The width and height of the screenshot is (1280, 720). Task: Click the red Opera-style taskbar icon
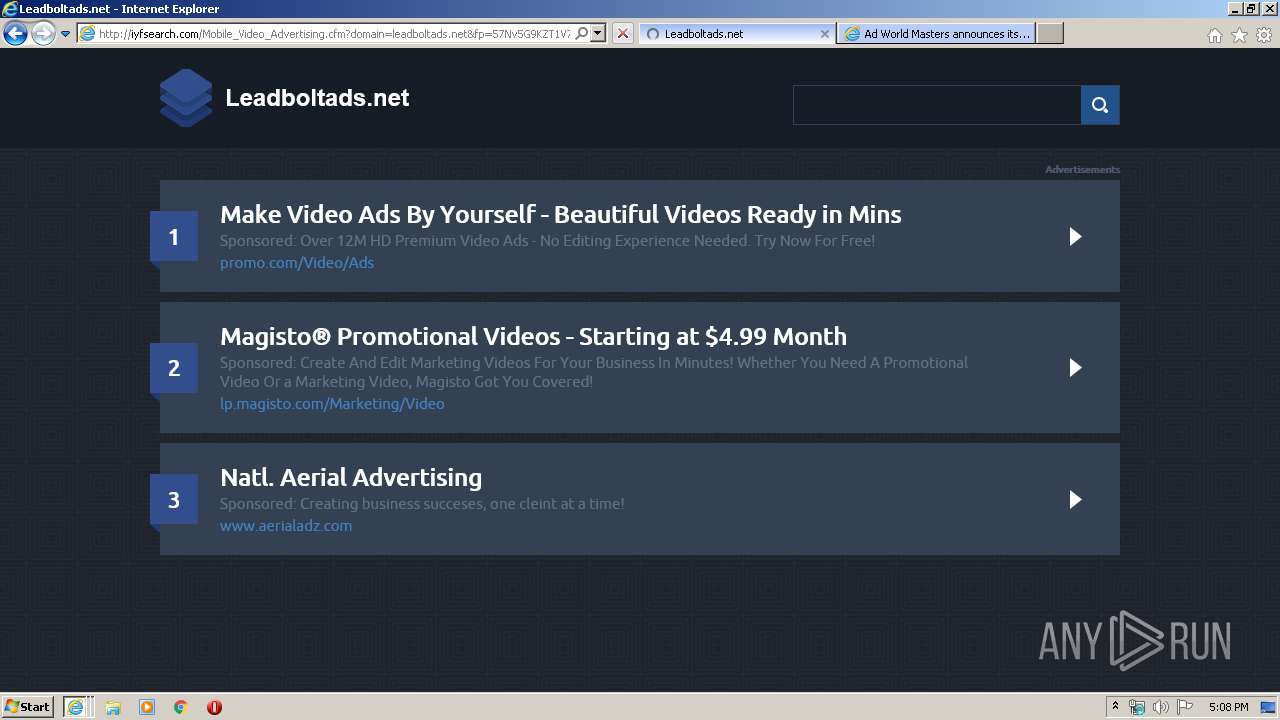[214, 707]
